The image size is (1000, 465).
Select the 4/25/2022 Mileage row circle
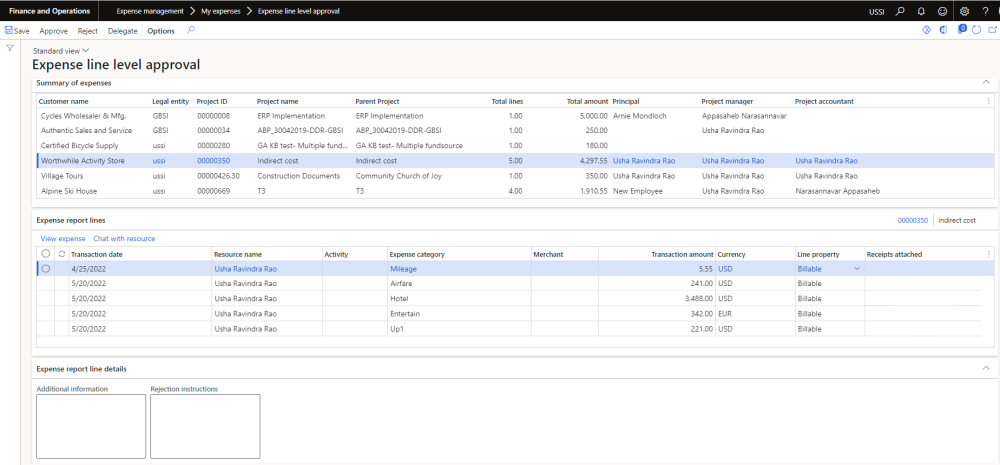[46, 269]
